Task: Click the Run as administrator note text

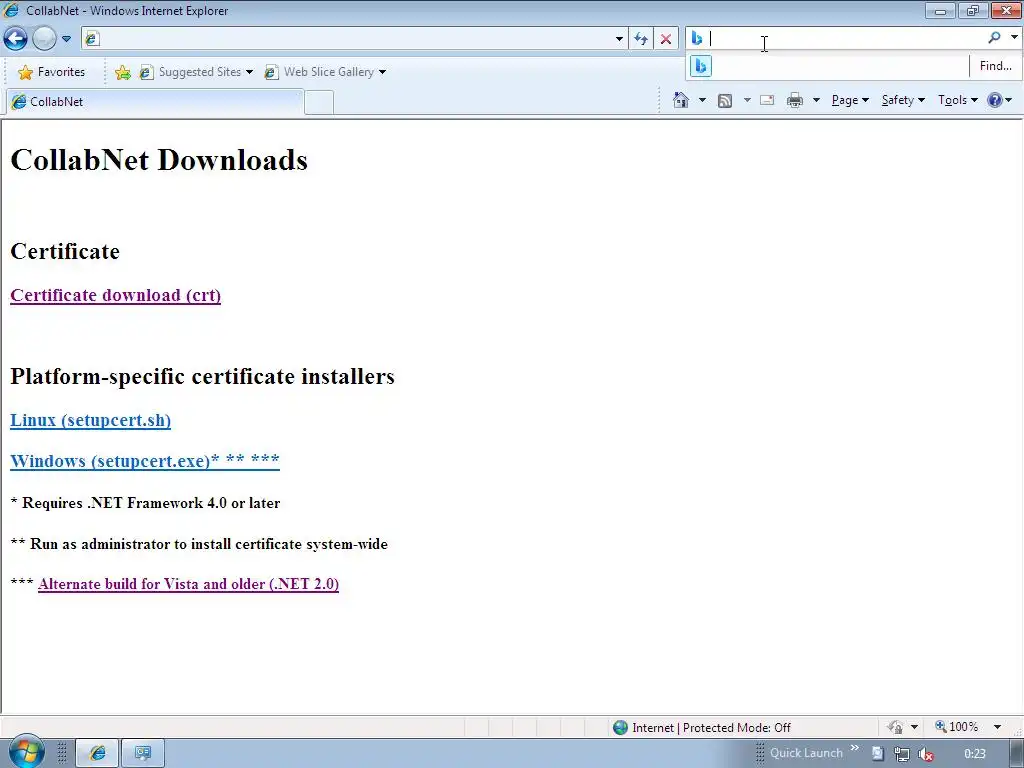Action: (199, 544)
